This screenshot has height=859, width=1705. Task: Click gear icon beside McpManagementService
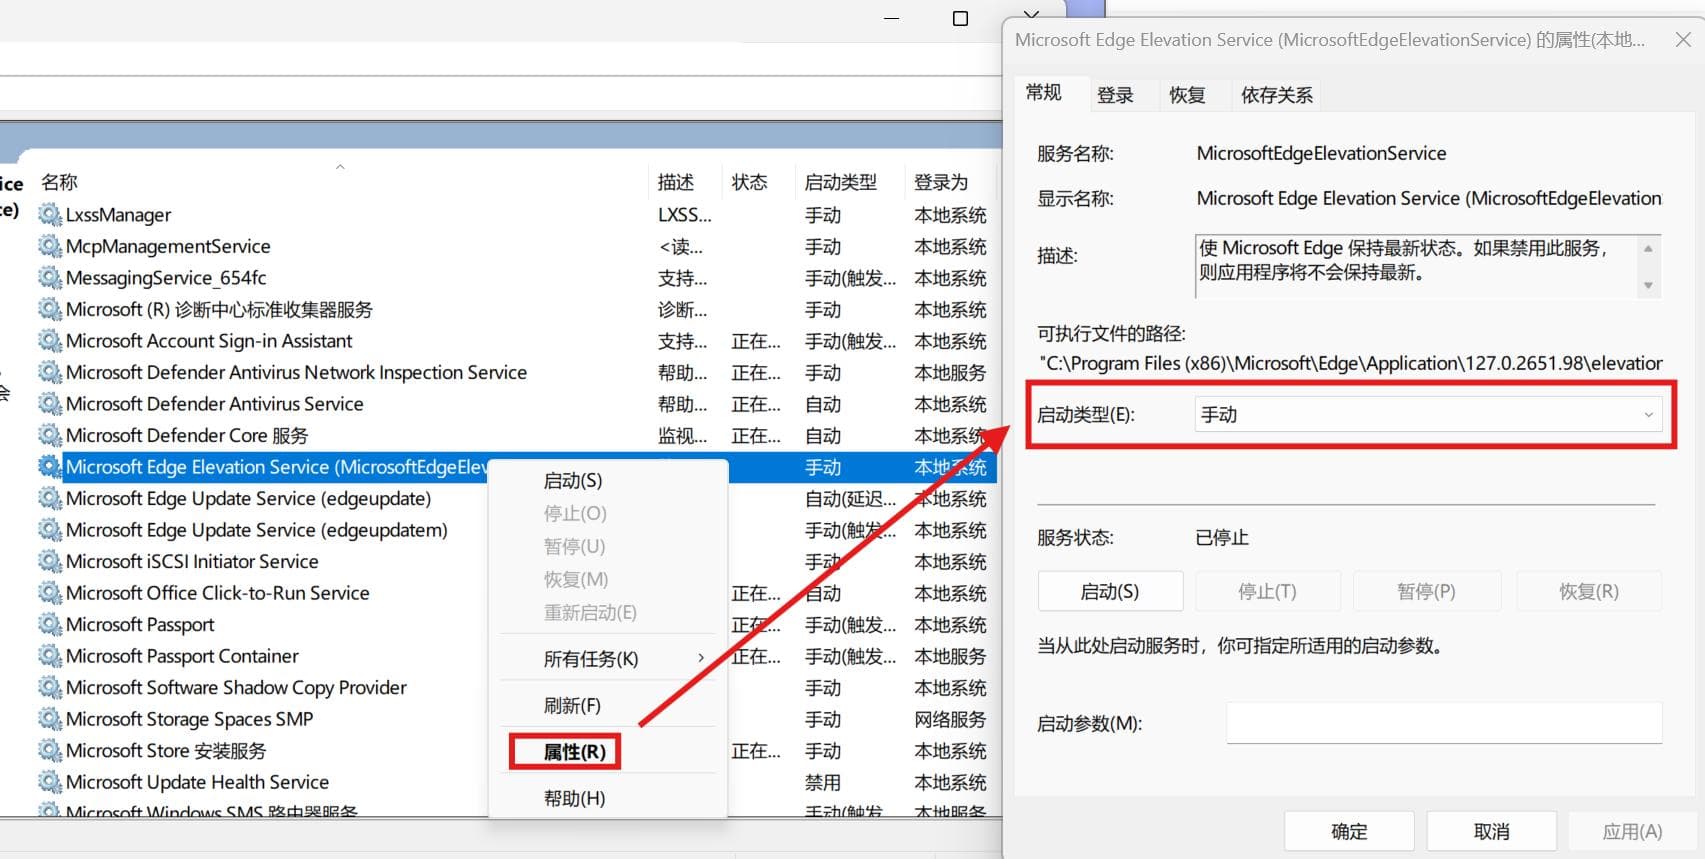tap(50, 246)
